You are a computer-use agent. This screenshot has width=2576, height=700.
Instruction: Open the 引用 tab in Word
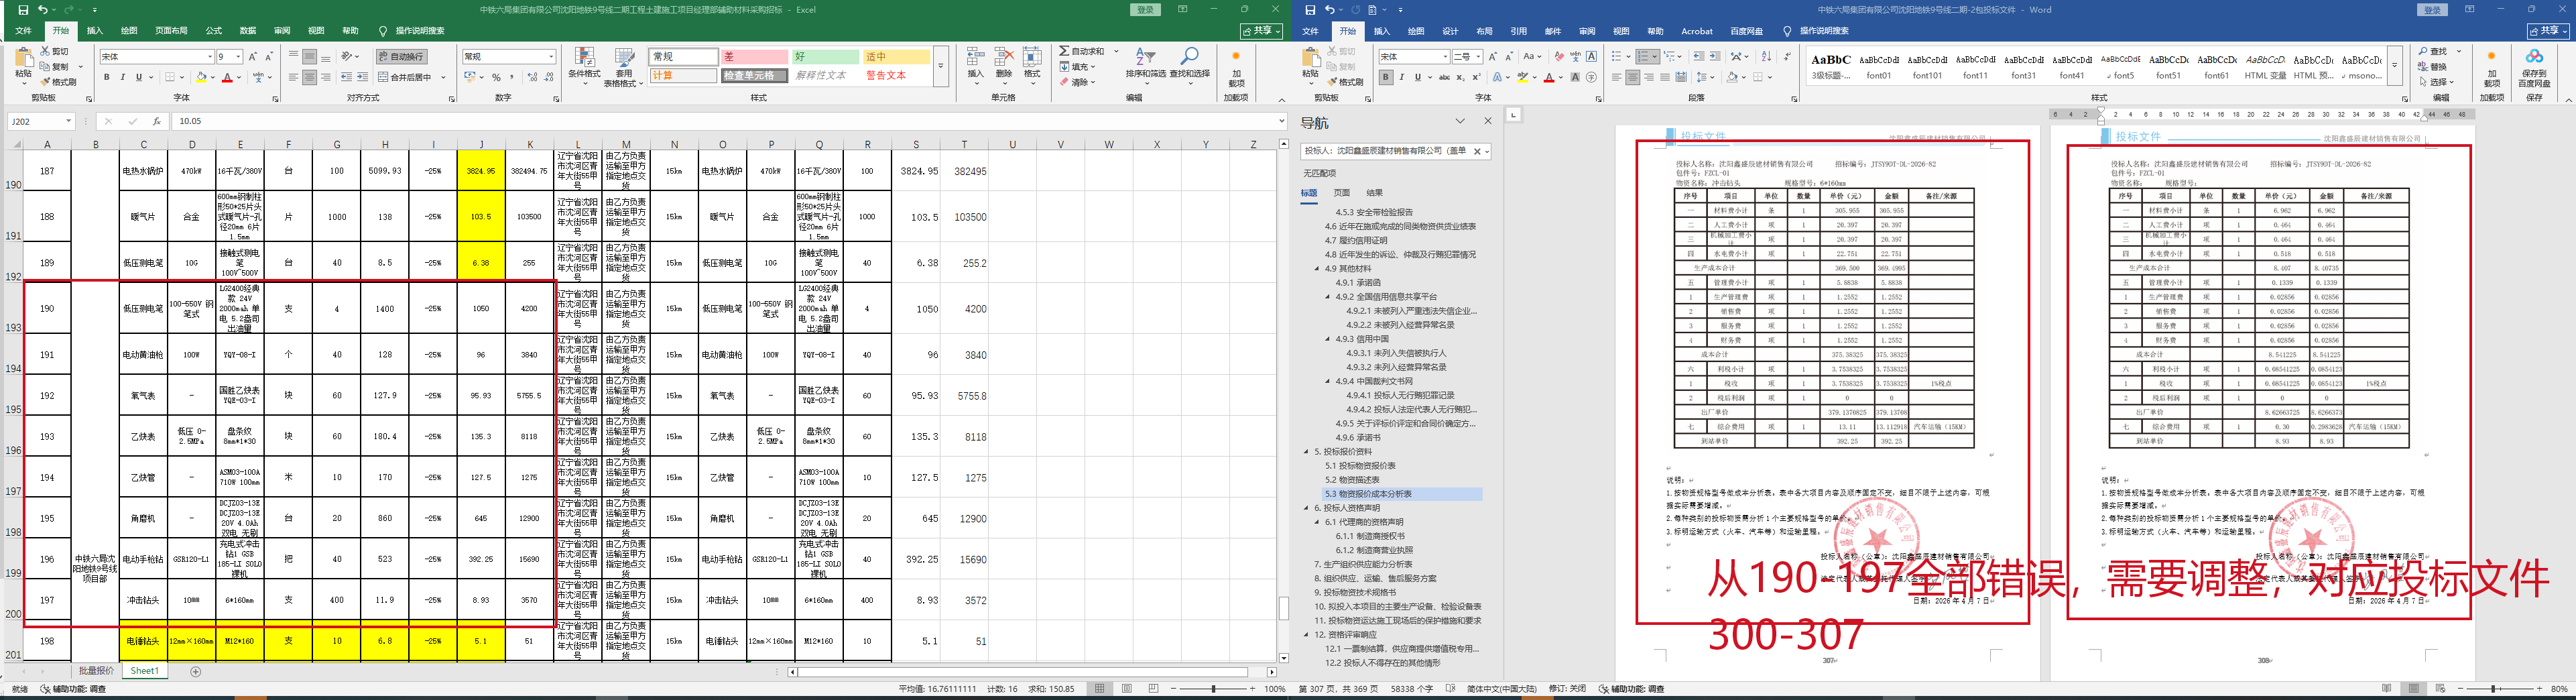[x=1518, y=31]
